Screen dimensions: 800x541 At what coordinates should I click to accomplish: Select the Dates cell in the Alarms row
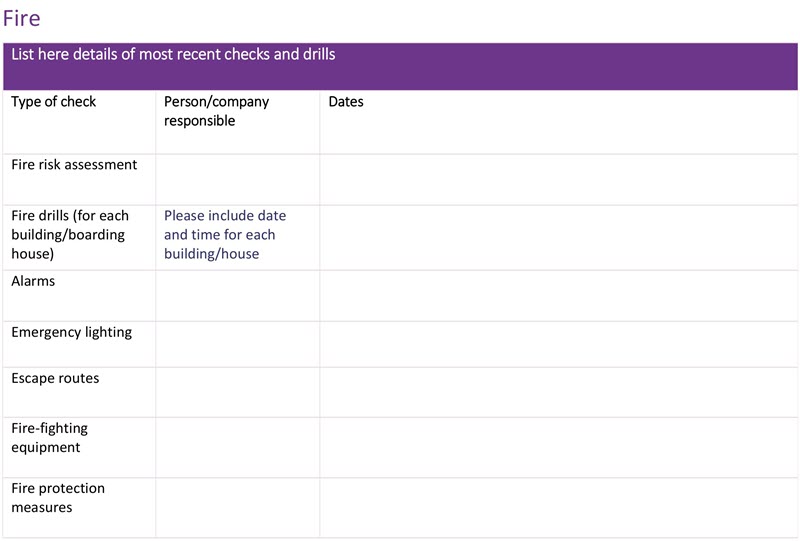tap(558, 295)
